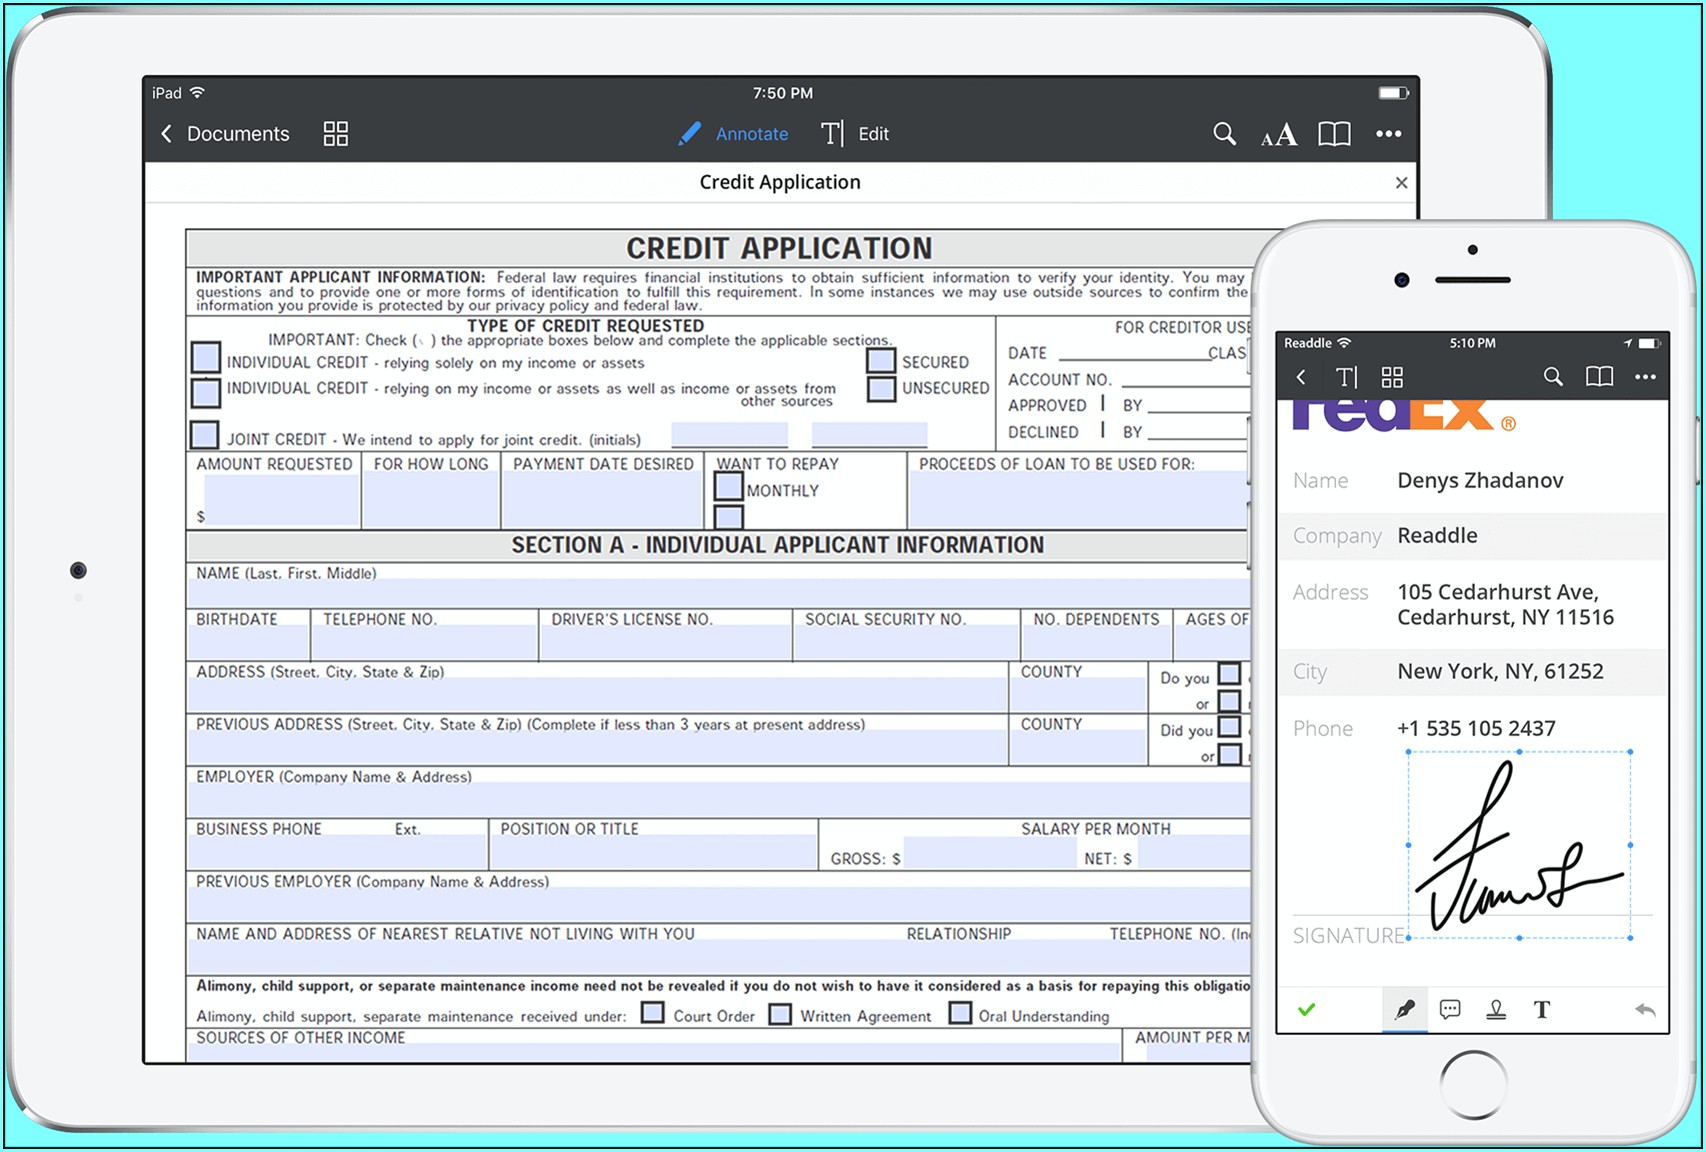Open the iPad more options ellipsis

1388,134
